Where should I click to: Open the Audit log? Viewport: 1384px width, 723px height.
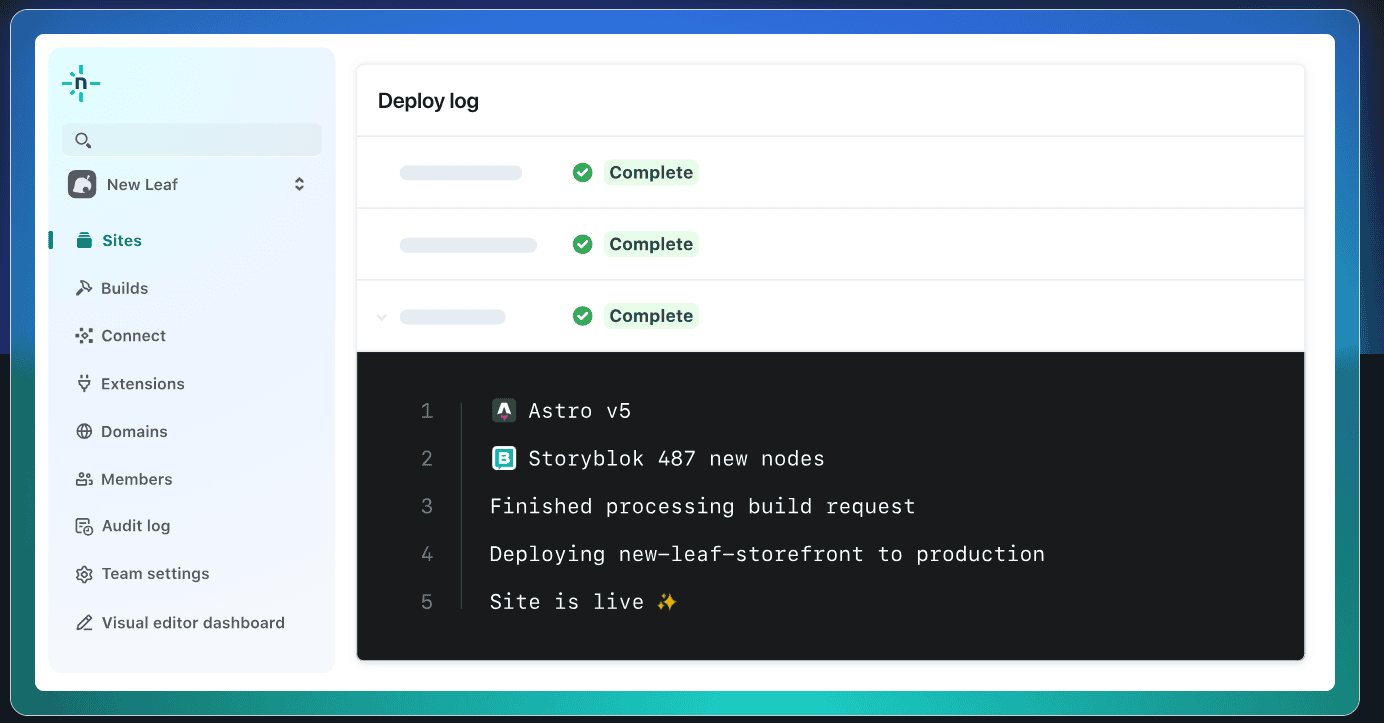tap(136, 526)
